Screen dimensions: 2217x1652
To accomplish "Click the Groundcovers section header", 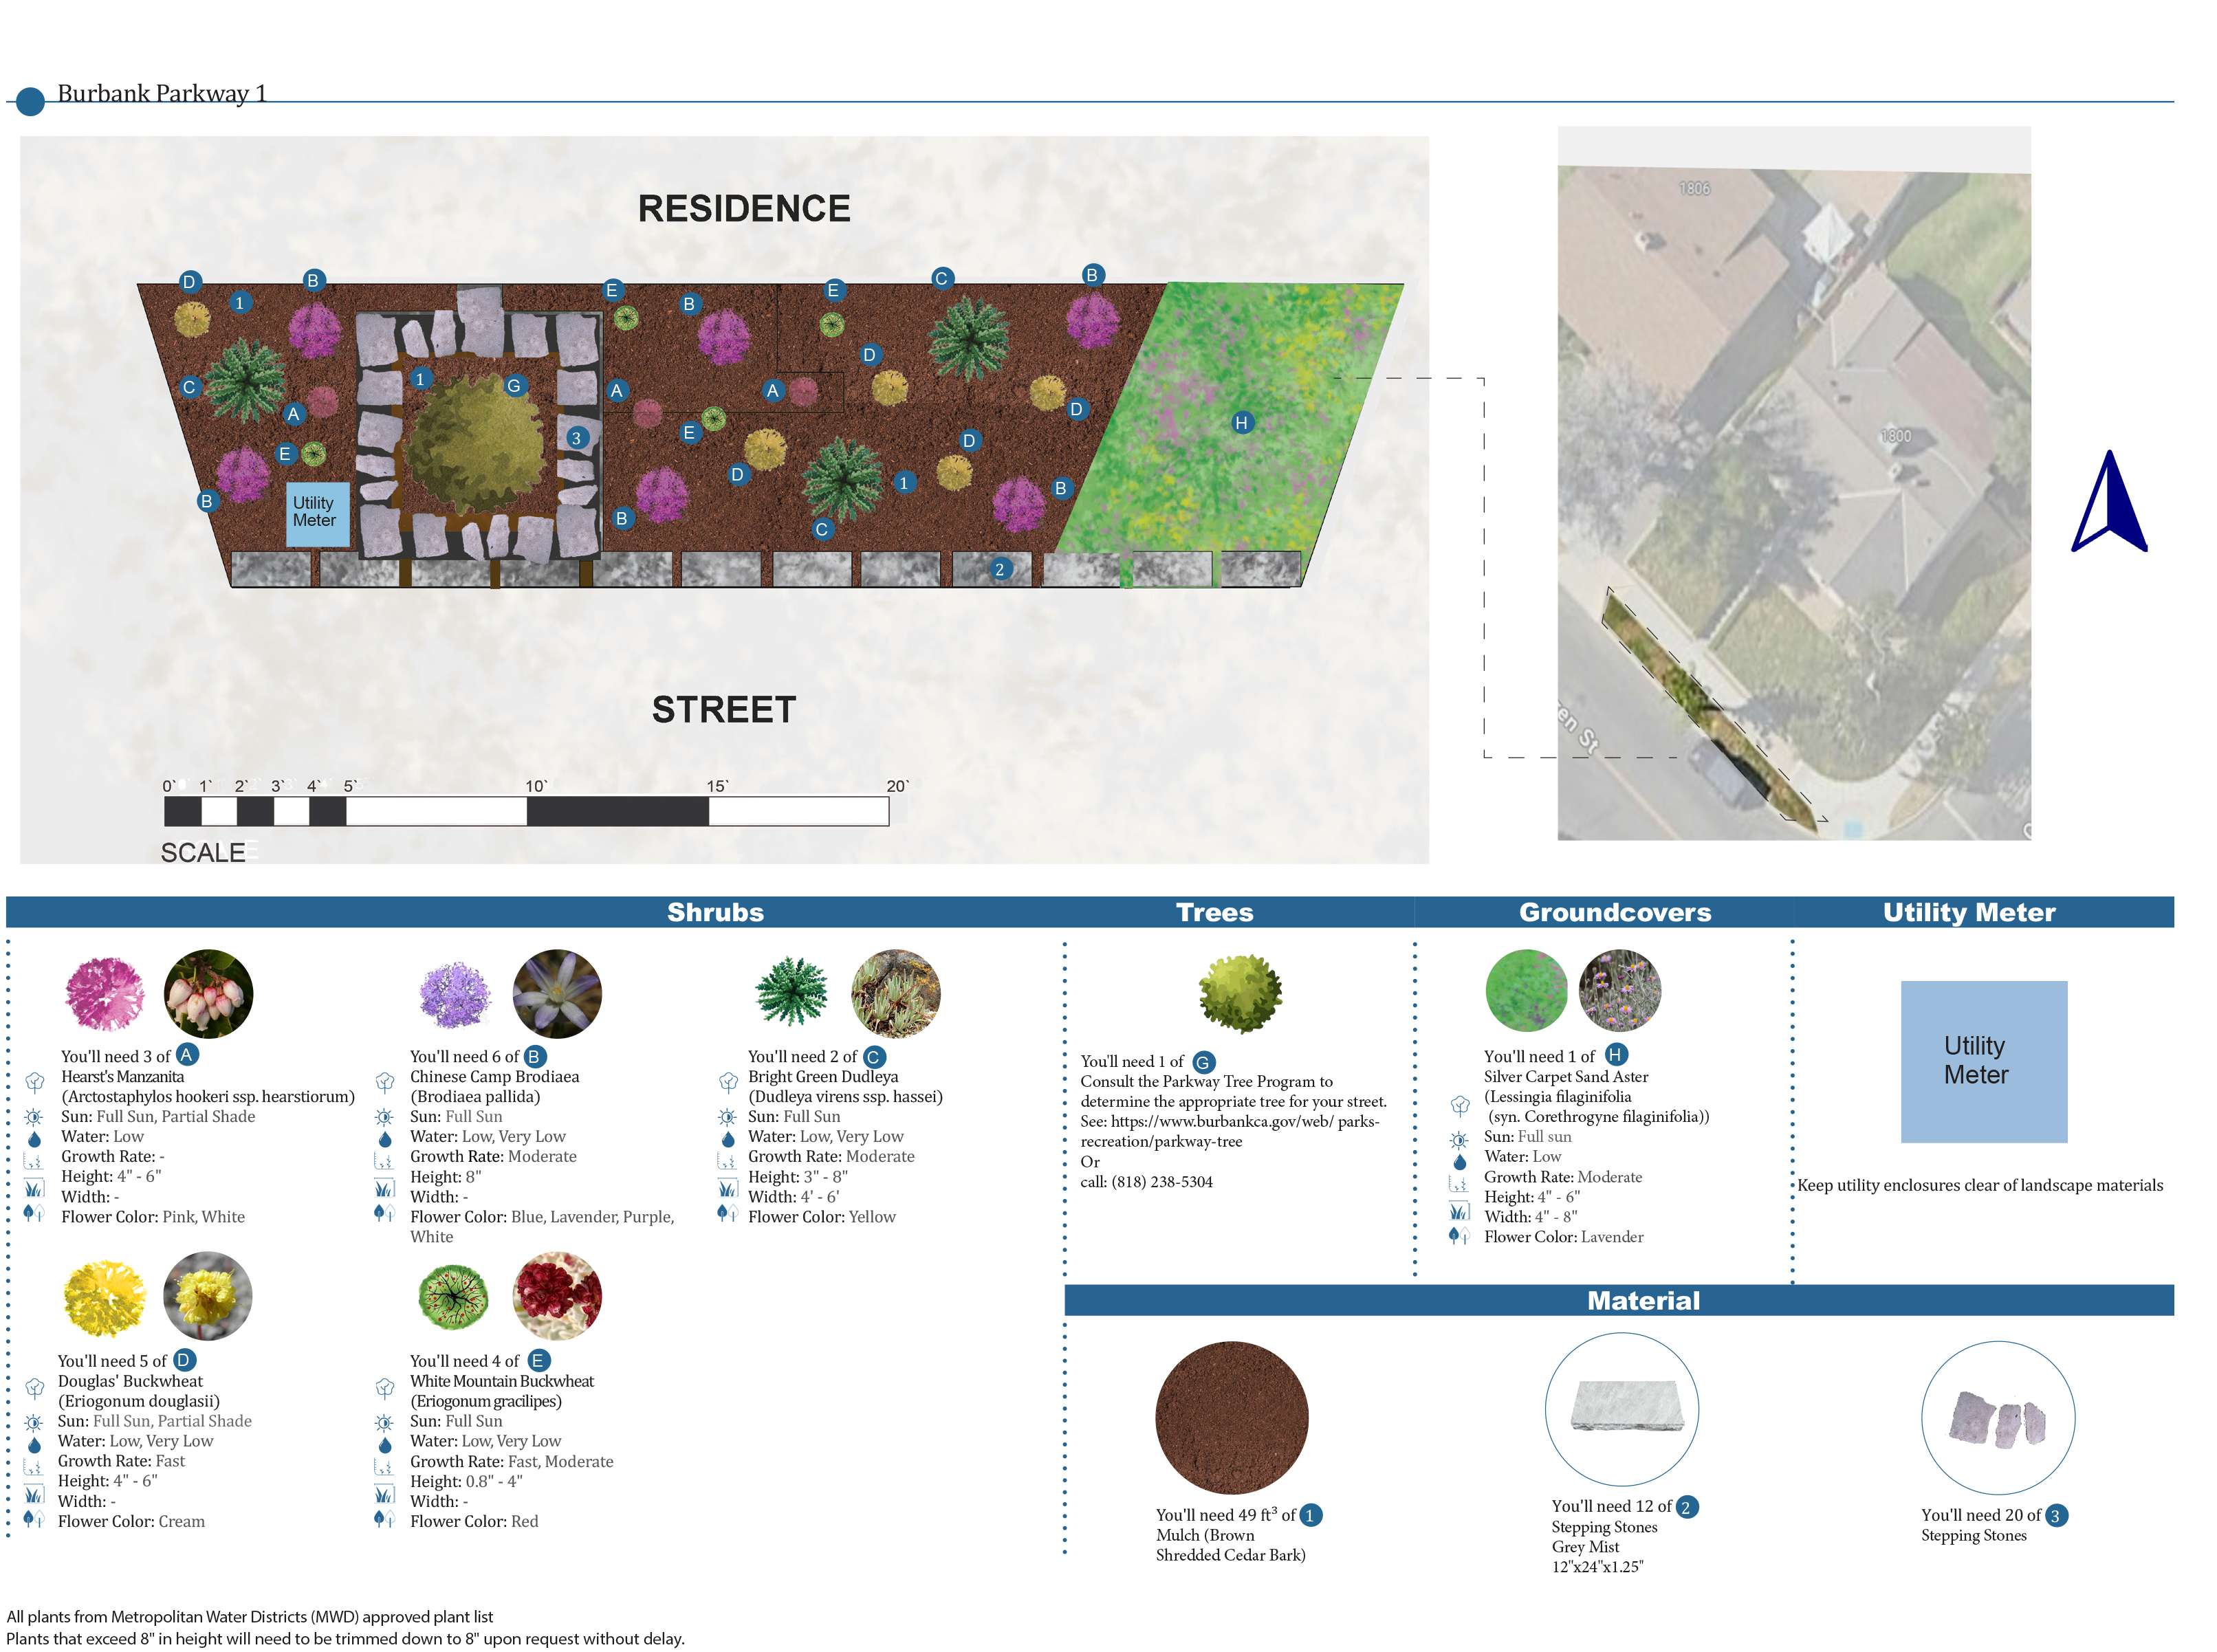I will 1614,912.
